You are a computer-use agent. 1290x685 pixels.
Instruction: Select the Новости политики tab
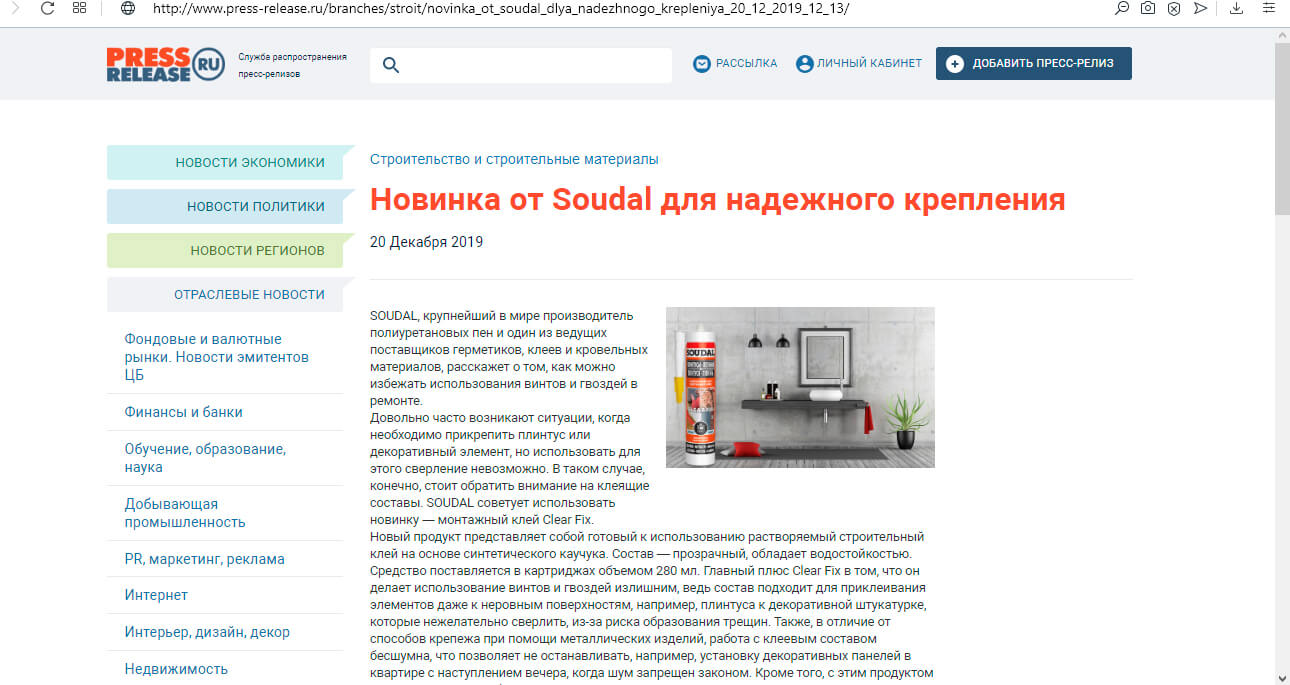(x=231, y=206)
